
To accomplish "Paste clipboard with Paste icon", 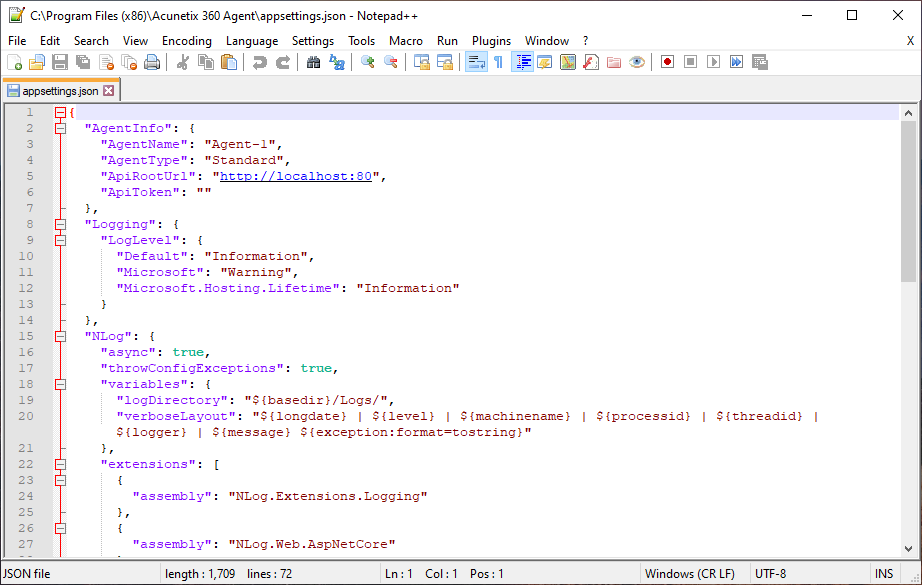I will click(229, 62).
